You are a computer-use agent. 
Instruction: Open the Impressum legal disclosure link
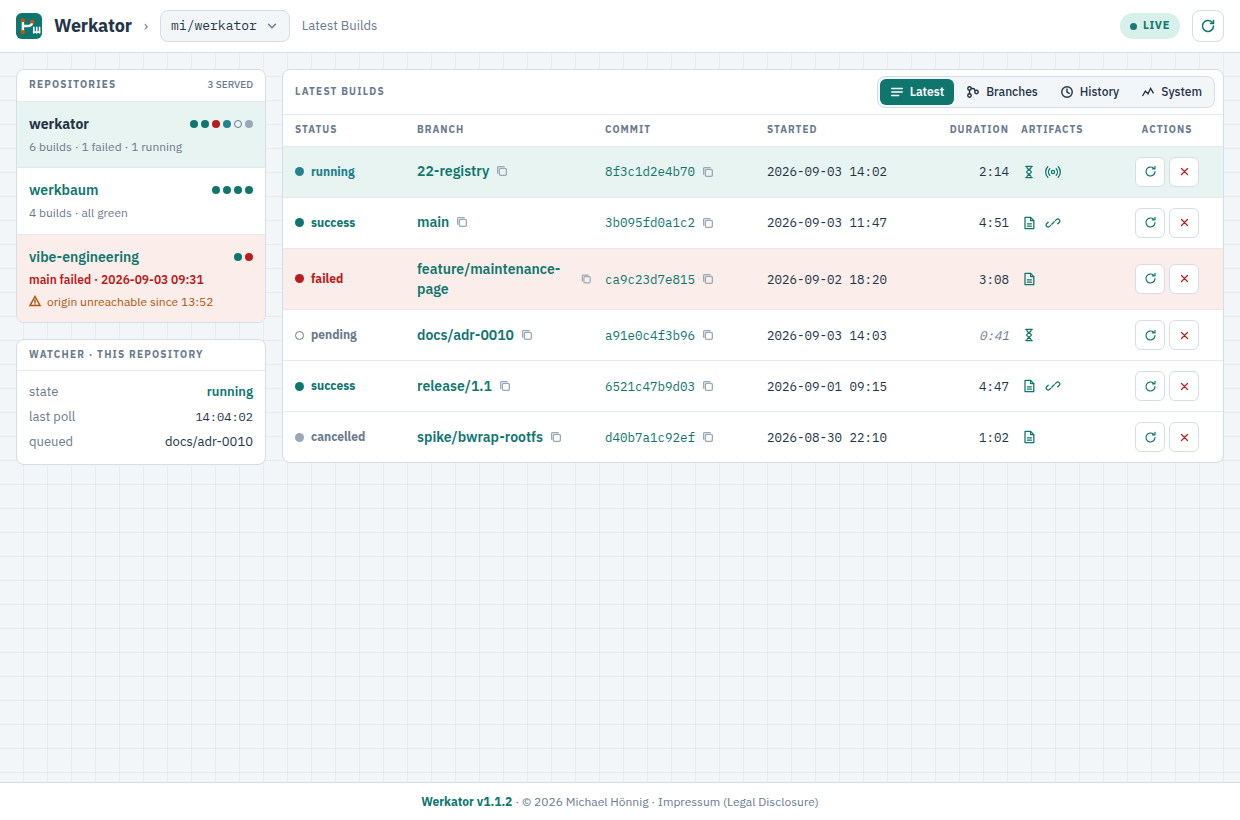(738, 802)
